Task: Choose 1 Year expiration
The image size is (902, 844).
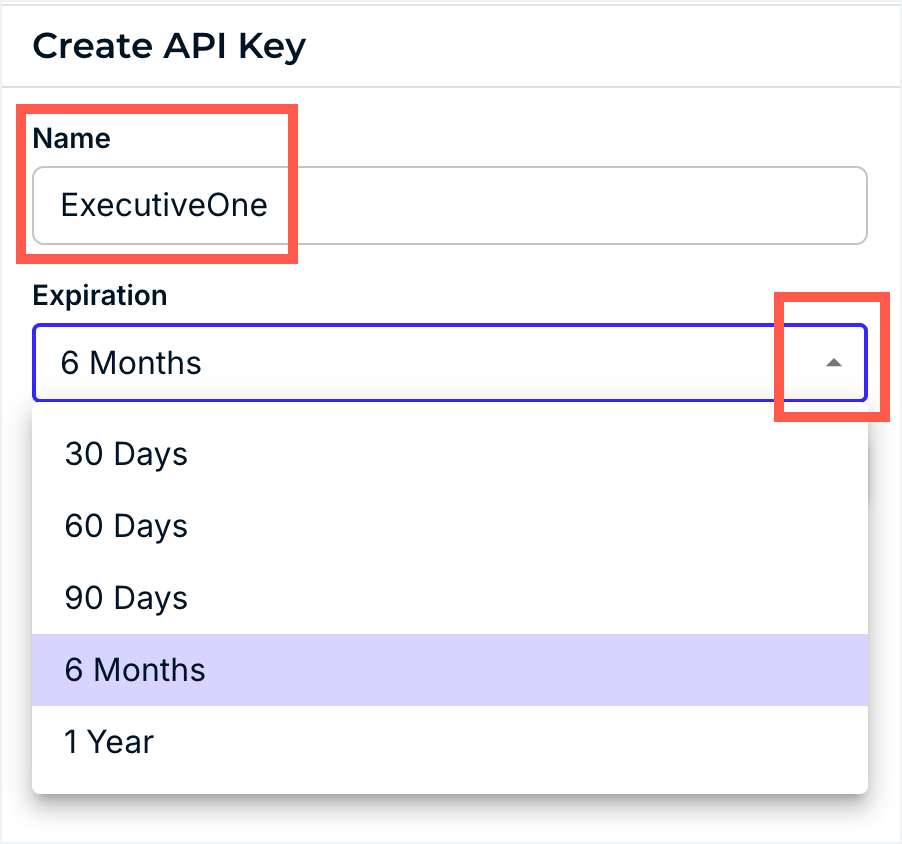Action: pos(109,742)
